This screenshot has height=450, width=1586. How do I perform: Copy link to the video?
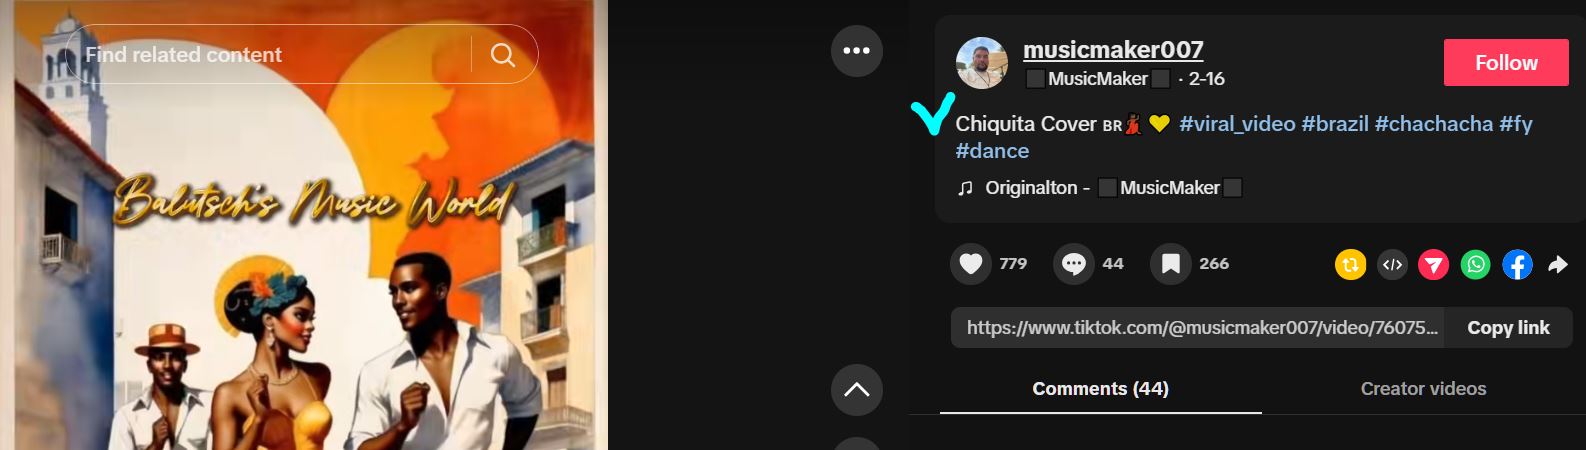point(1508,328)
